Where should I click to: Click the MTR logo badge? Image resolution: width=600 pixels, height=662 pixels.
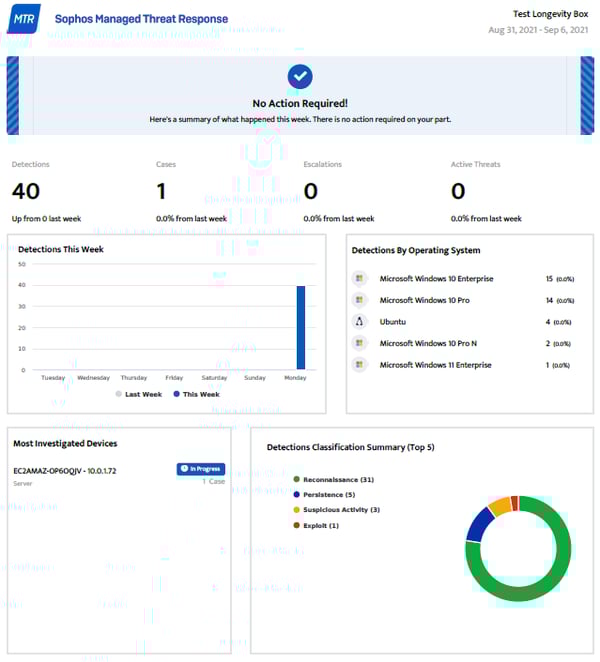pos(24,19)
